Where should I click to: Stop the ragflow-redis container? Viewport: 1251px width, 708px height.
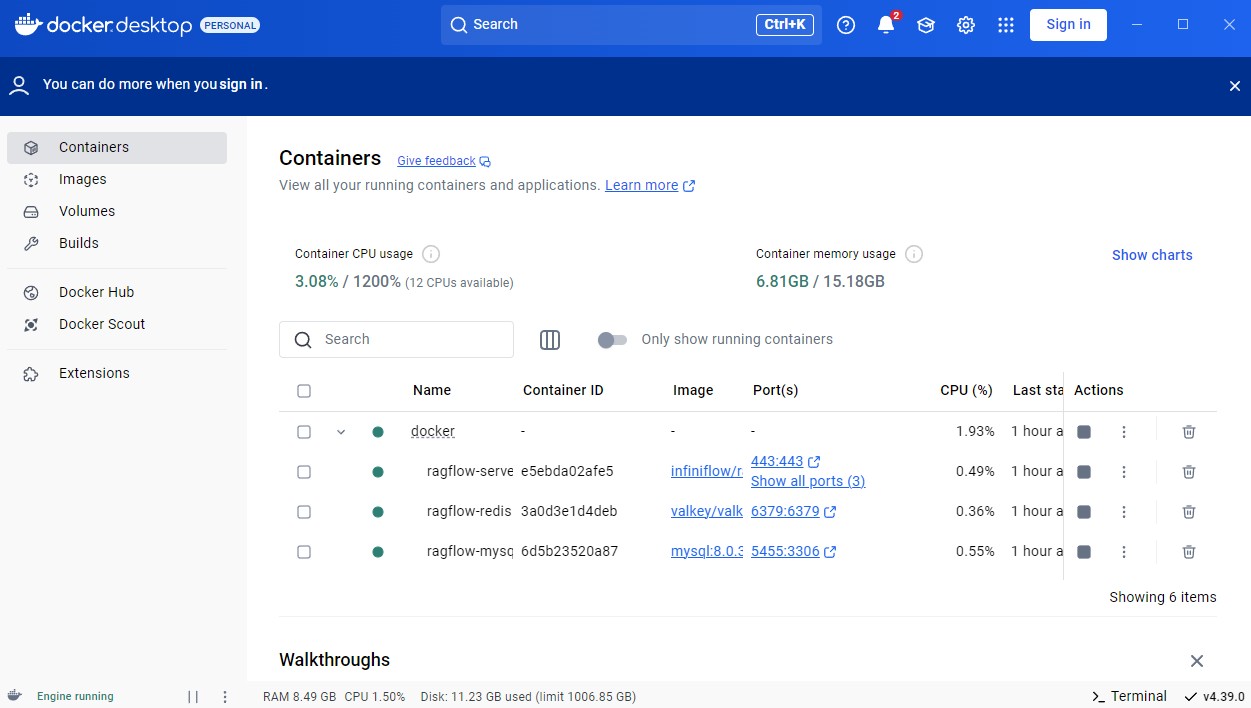[x=1084, y=512]
